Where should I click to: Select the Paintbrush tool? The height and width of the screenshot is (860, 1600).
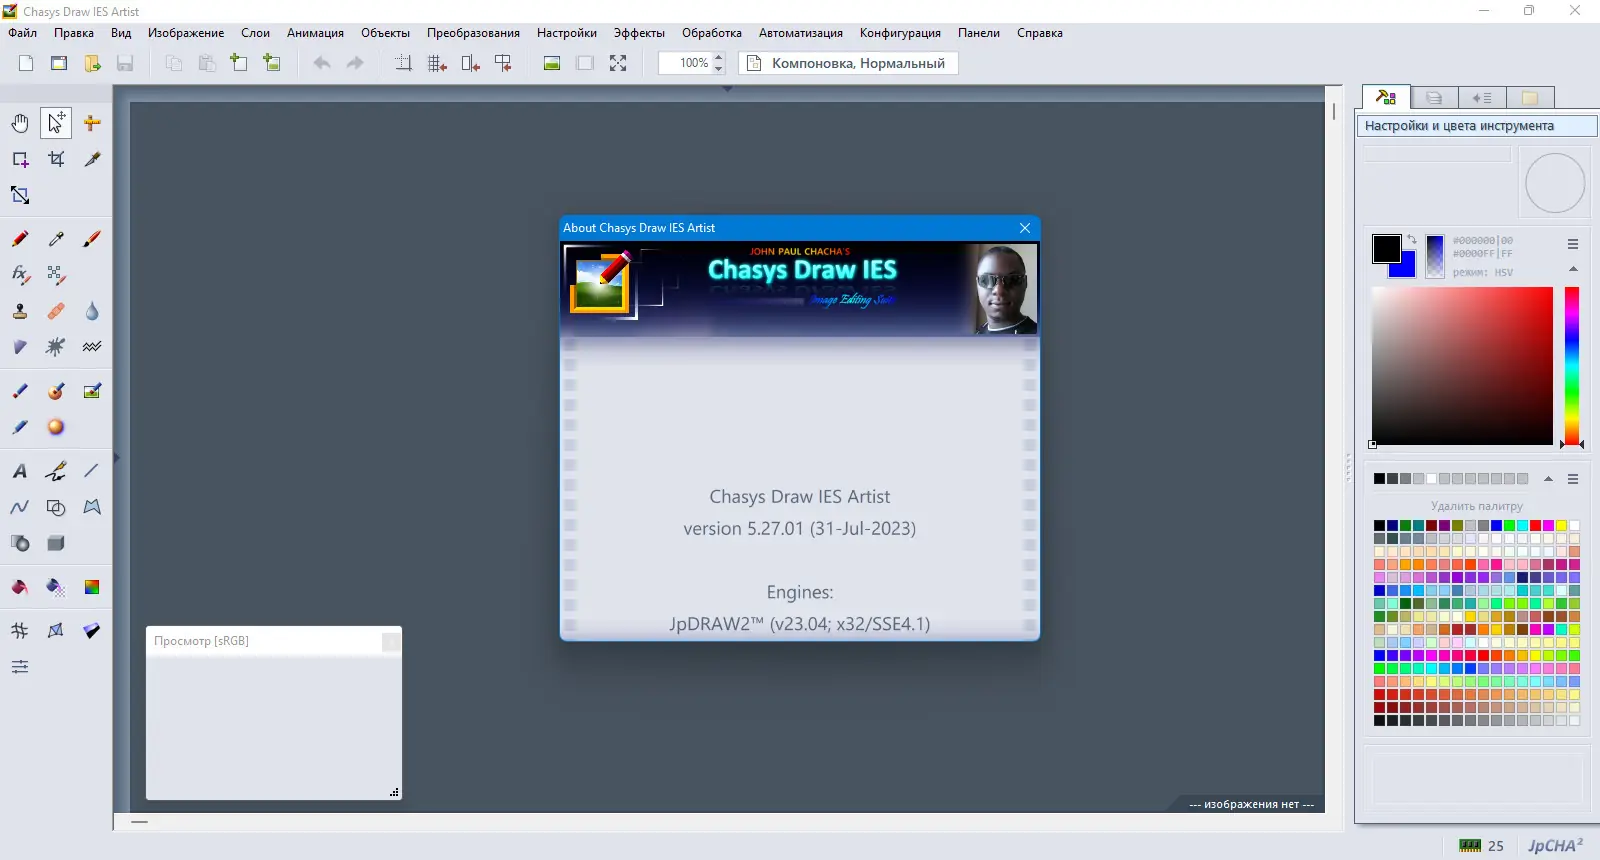92,239
